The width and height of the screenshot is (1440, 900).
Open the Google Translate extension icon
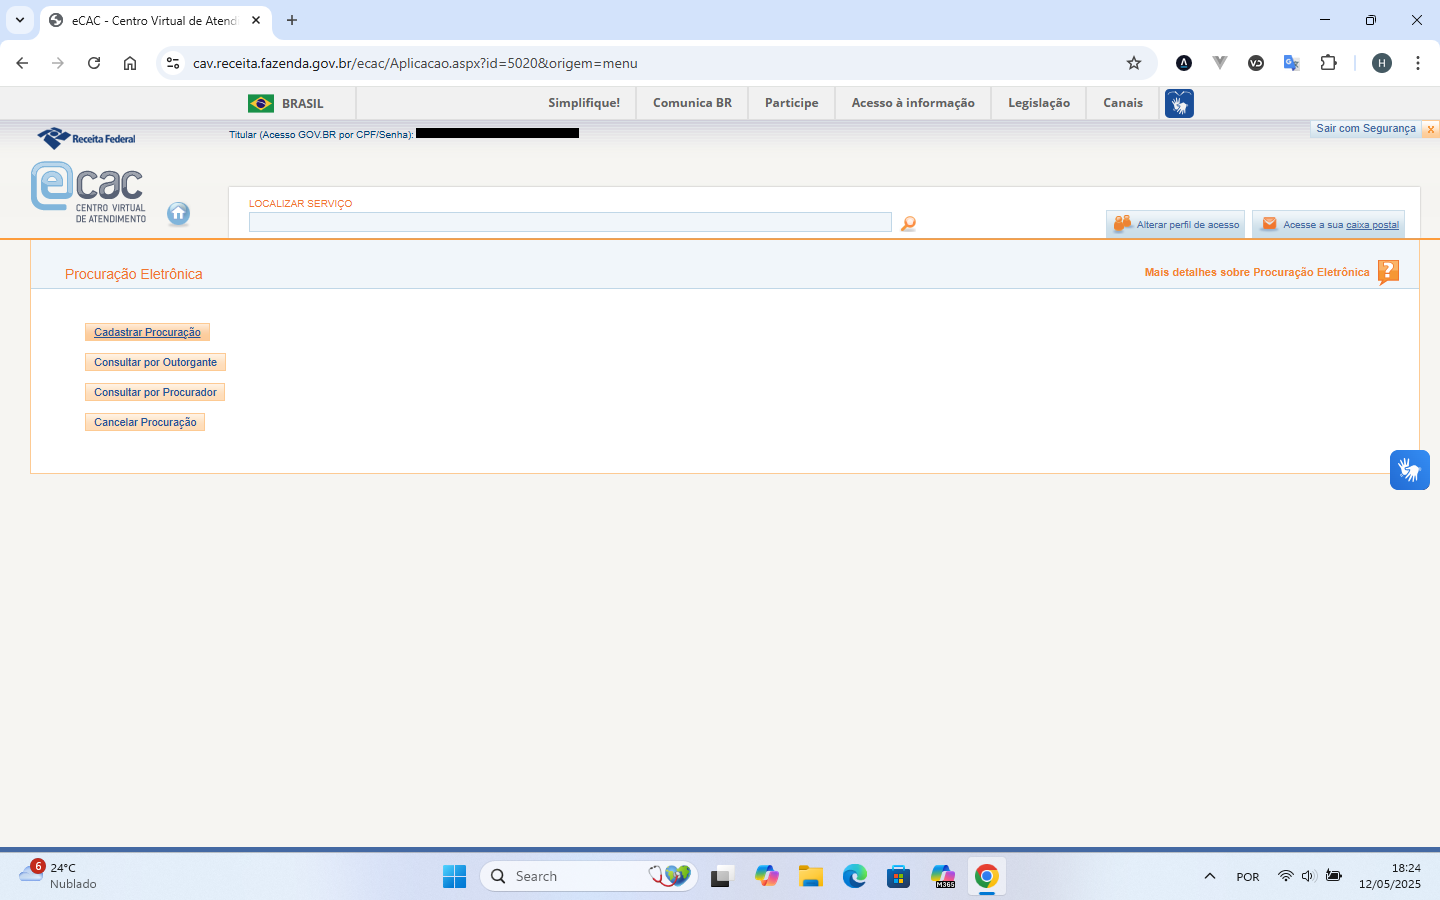[1291, 63]
